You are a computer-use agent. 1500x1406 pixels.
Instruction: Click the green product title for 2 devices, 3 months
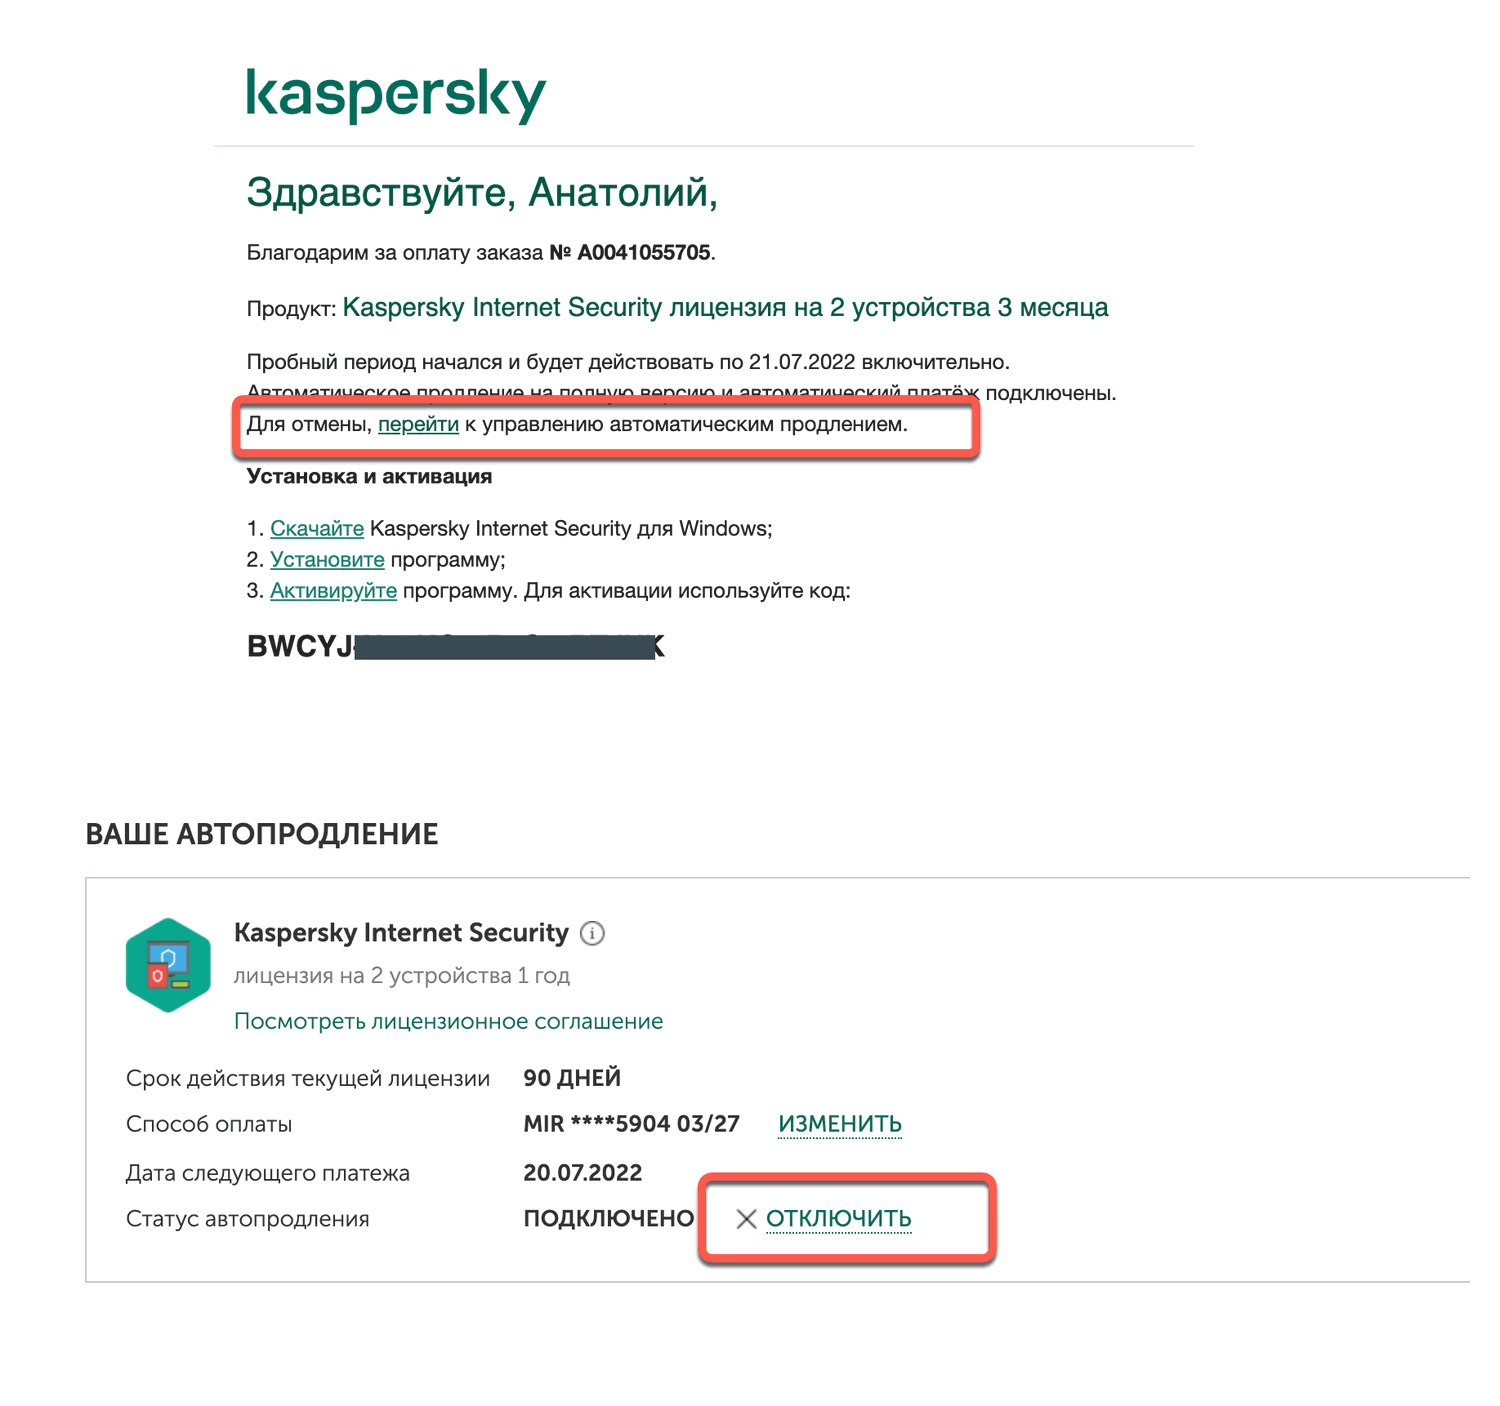(x=725, y=307)
